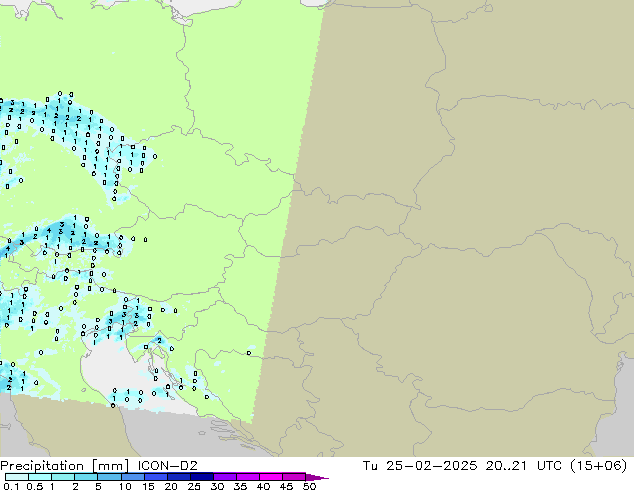This screenshot has width=634, height=490.
Task: Select the 2–5 mm legend color swatch
Action: [x=86, y=477]
